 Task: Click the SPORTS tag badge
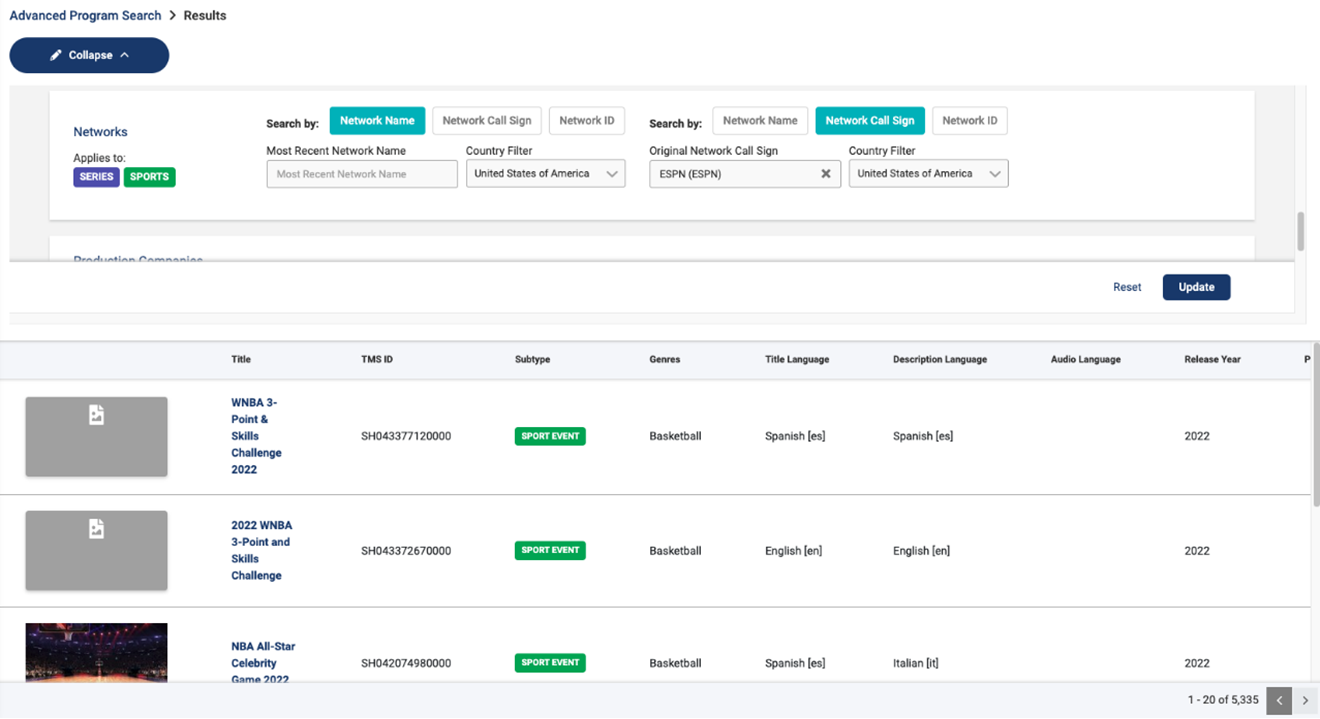(149, 177)
